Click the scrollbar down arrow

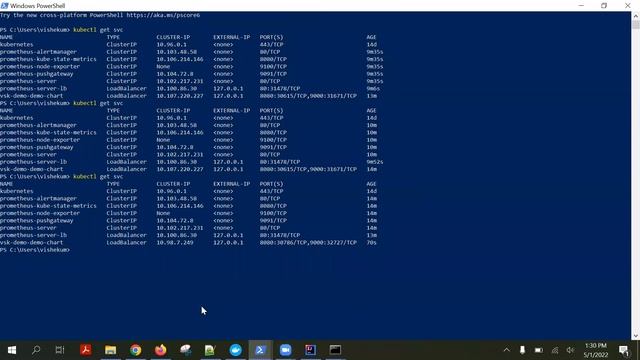[x=636, y=336]
